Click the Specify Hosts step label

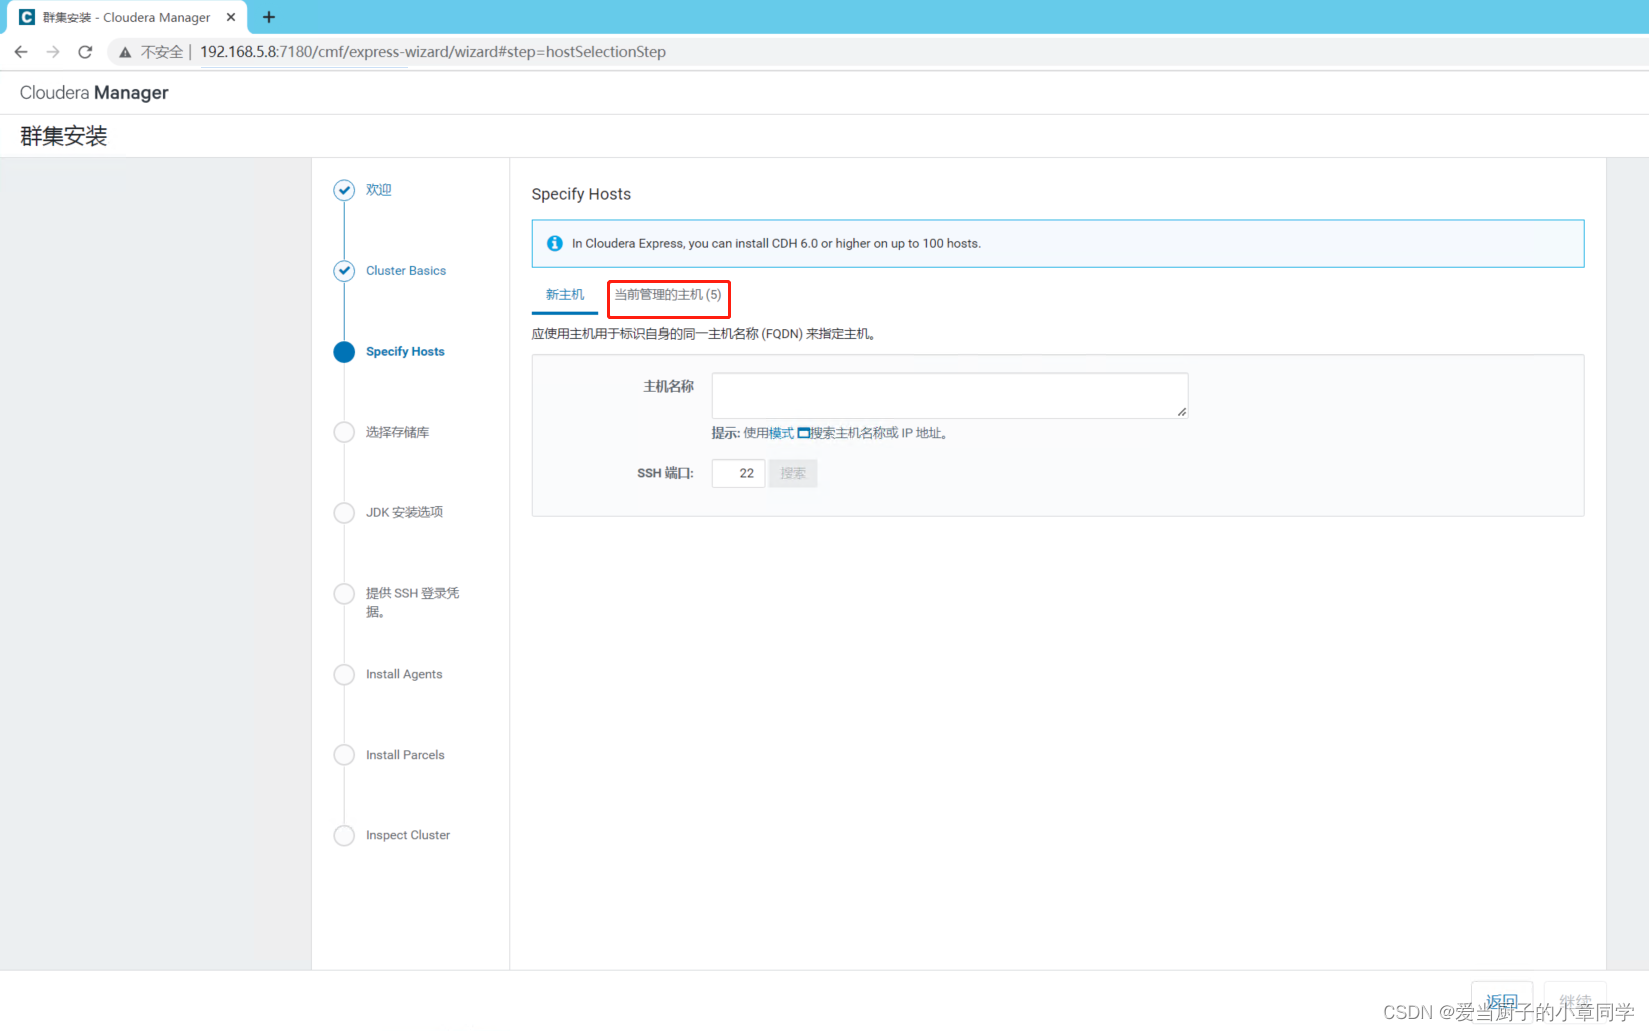click(405, 352)
